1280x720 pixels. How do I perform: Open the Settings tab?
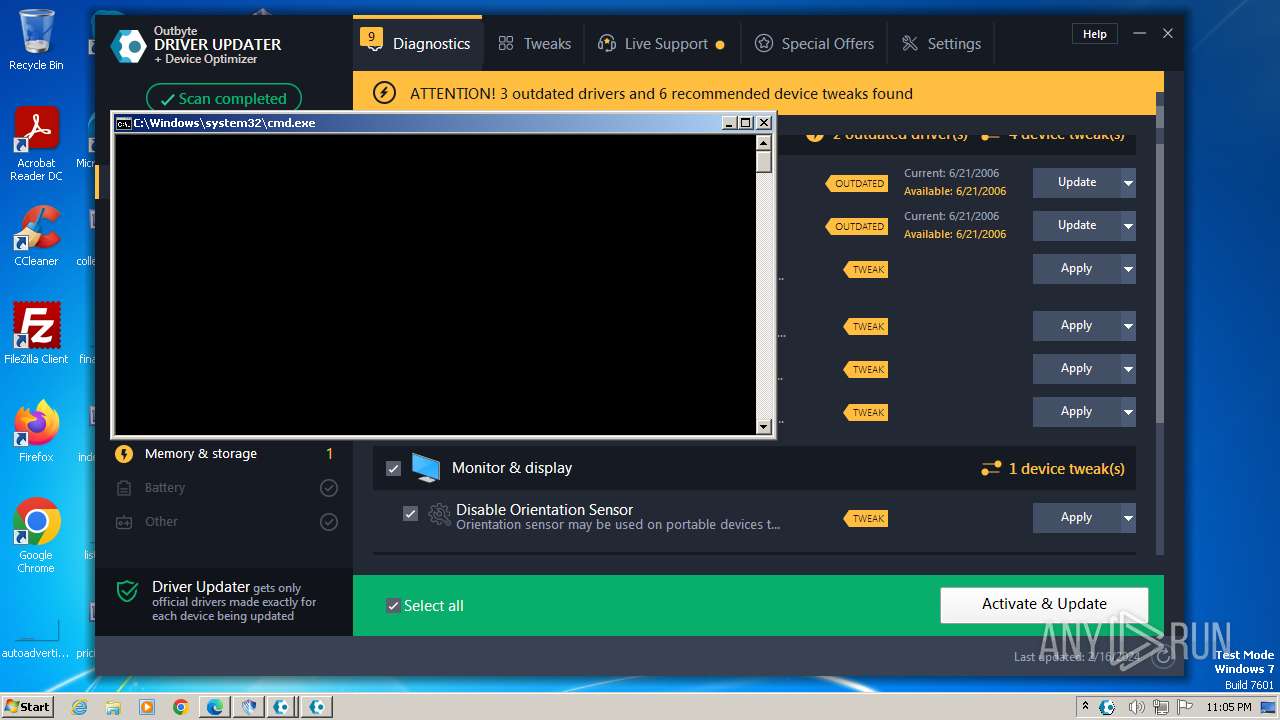pyautogui.click(x=941, y=44)
